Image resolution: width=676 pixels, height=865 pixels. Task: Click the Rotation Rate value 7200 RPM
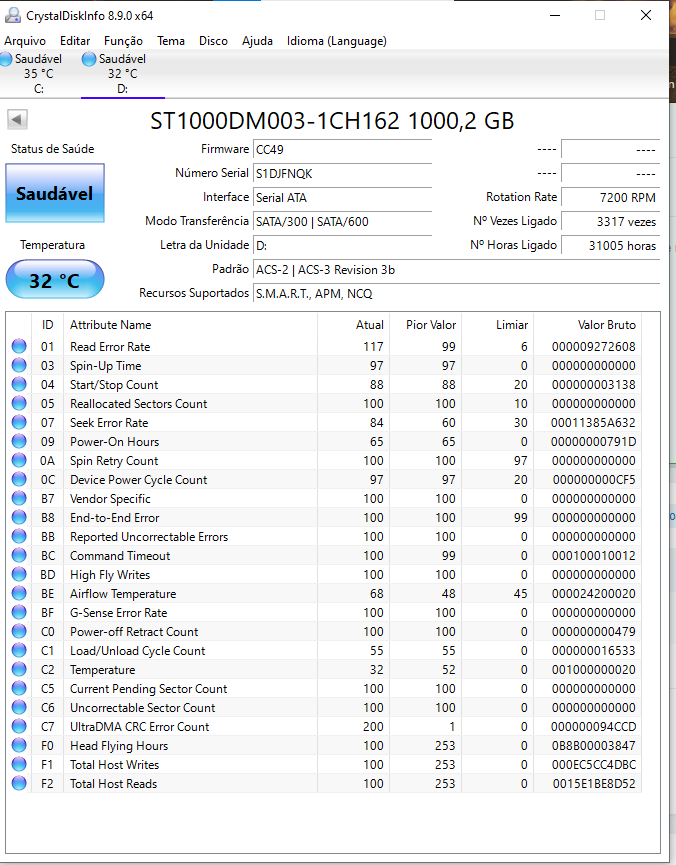610,197
